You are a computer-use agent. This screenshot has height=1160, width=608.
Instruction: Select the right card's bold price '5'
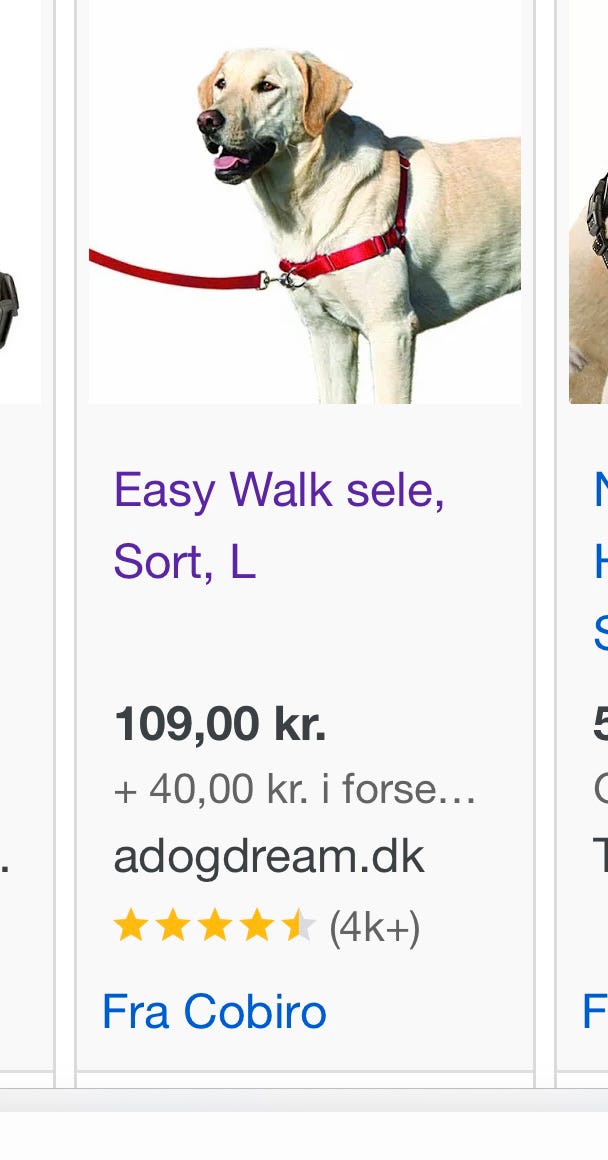click(601, 723)
